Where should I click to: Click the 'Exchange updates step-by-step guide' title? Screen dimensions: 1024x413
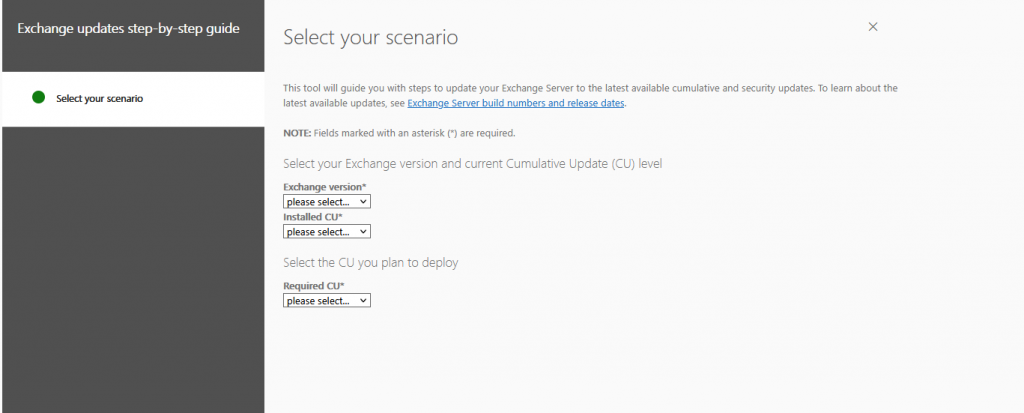click(128, 29)
